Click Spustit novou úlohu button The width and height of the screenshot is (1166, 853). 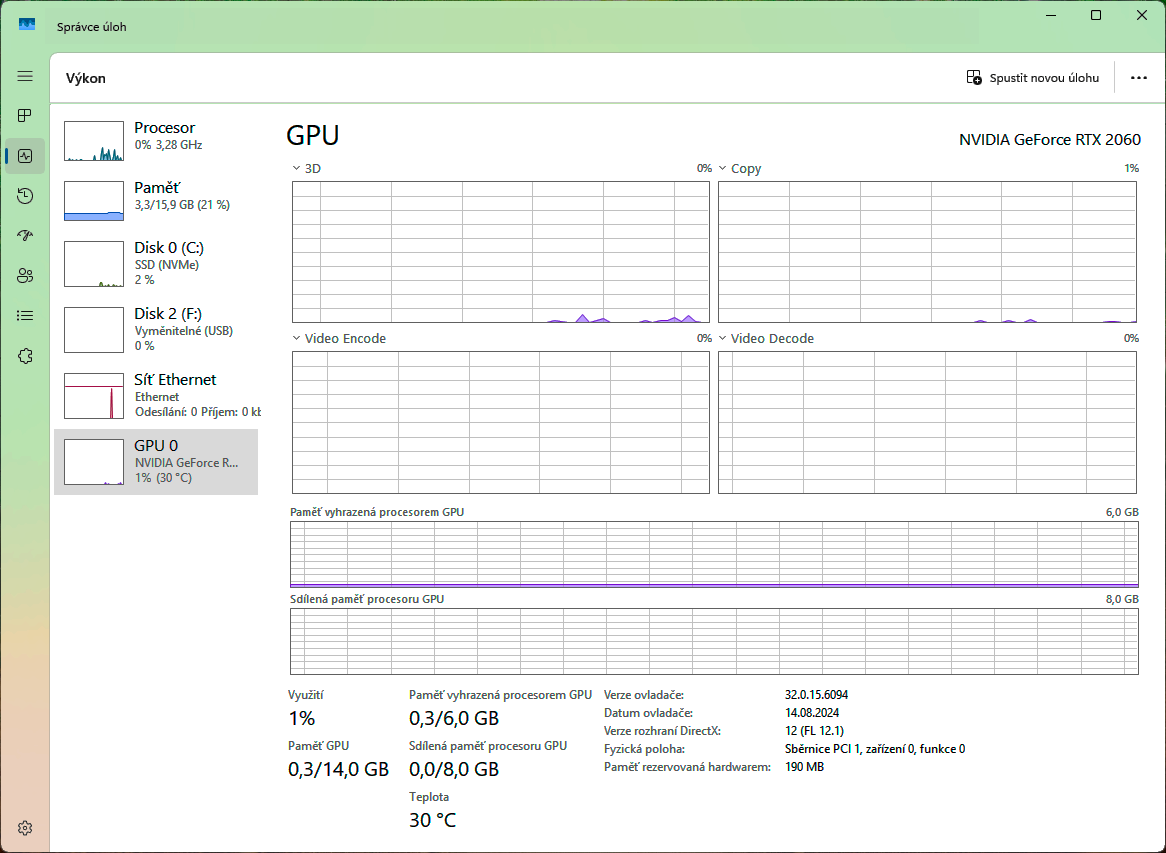(1033, 78)
